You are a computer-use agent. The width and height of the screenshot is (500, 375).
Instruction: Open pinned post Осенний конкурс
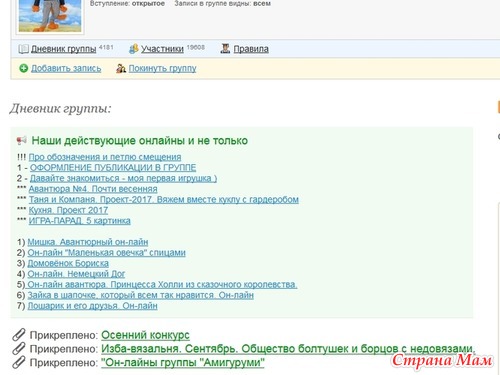point(145,335)
